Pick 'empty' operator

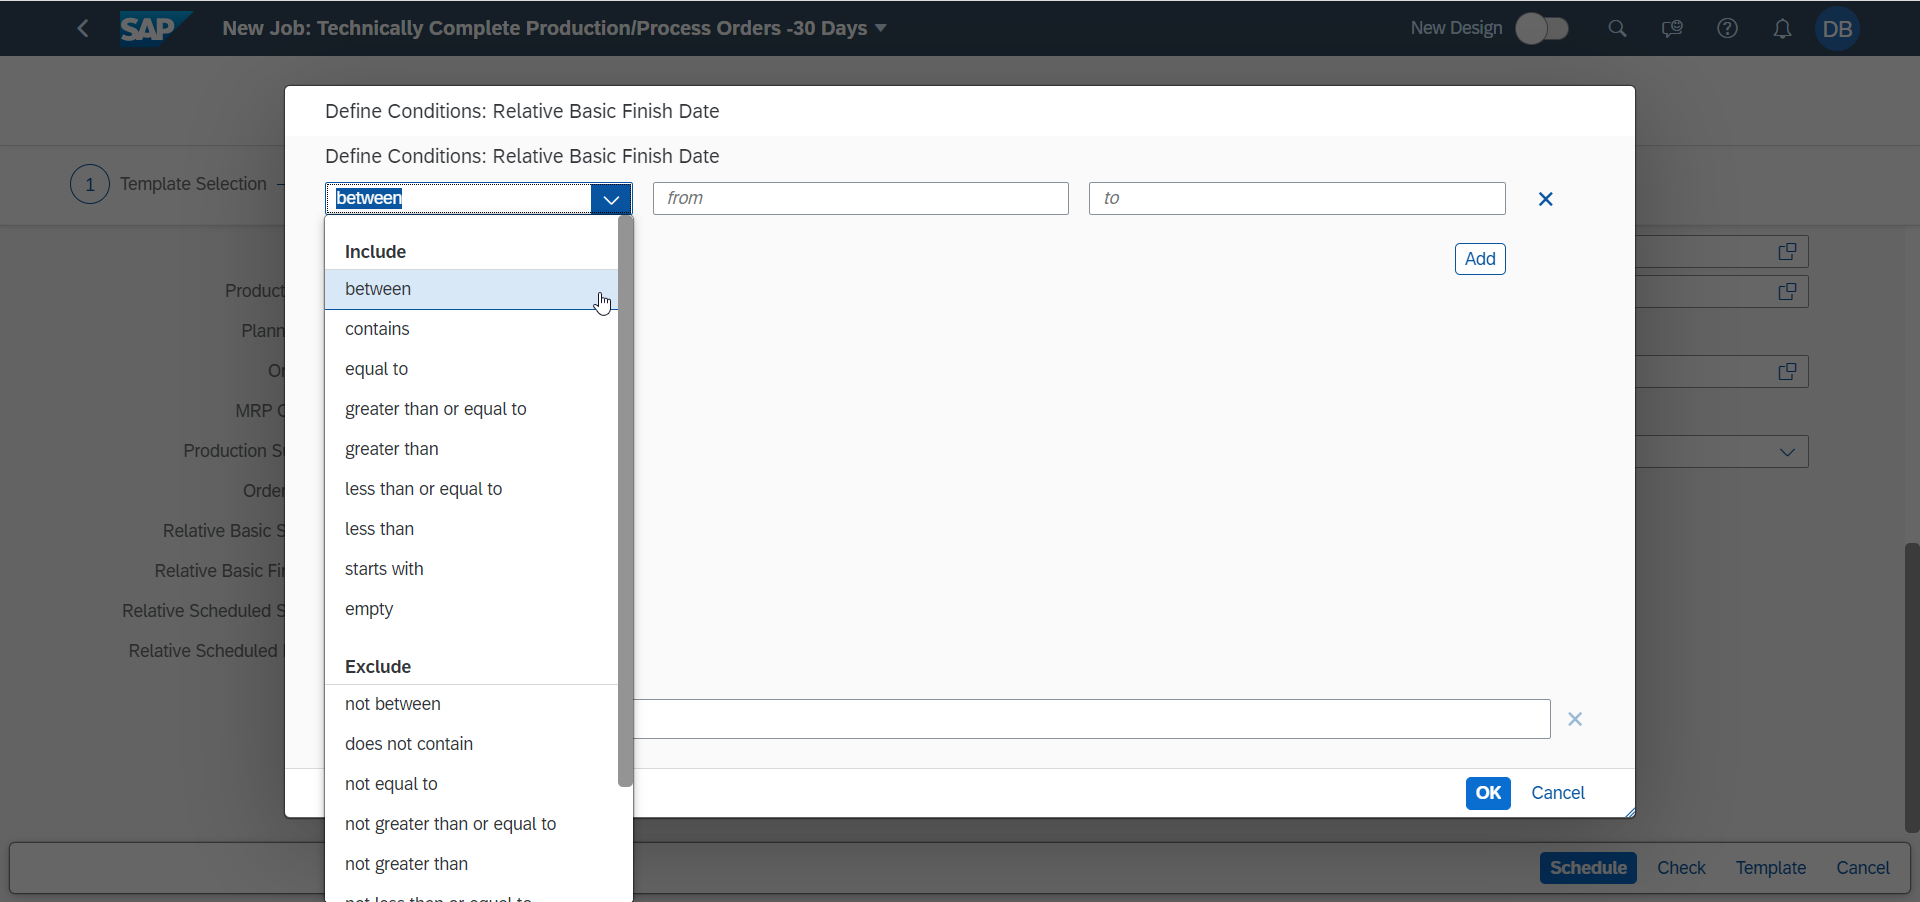coord(471,609)
